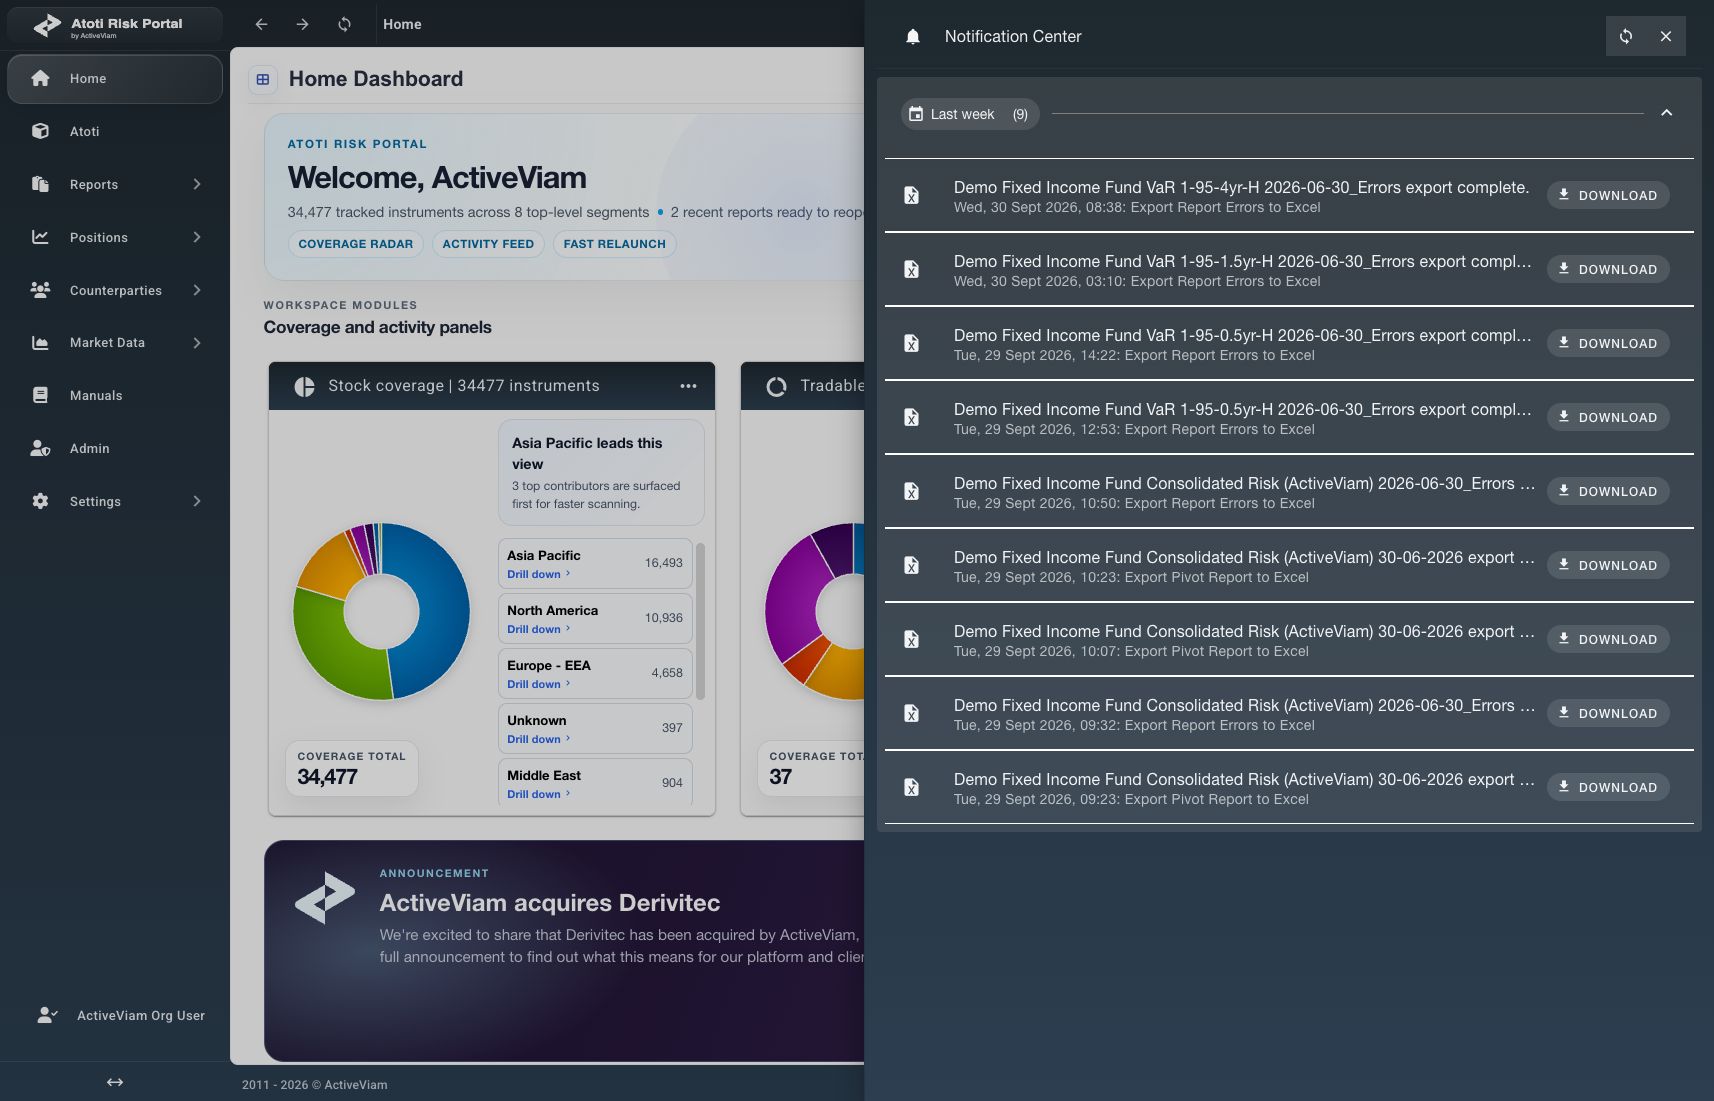Image resolution: width=1714 pixels, height=1101 pixels.
Task: Click the Notification Center bell icon
Action: click(912, 37)
